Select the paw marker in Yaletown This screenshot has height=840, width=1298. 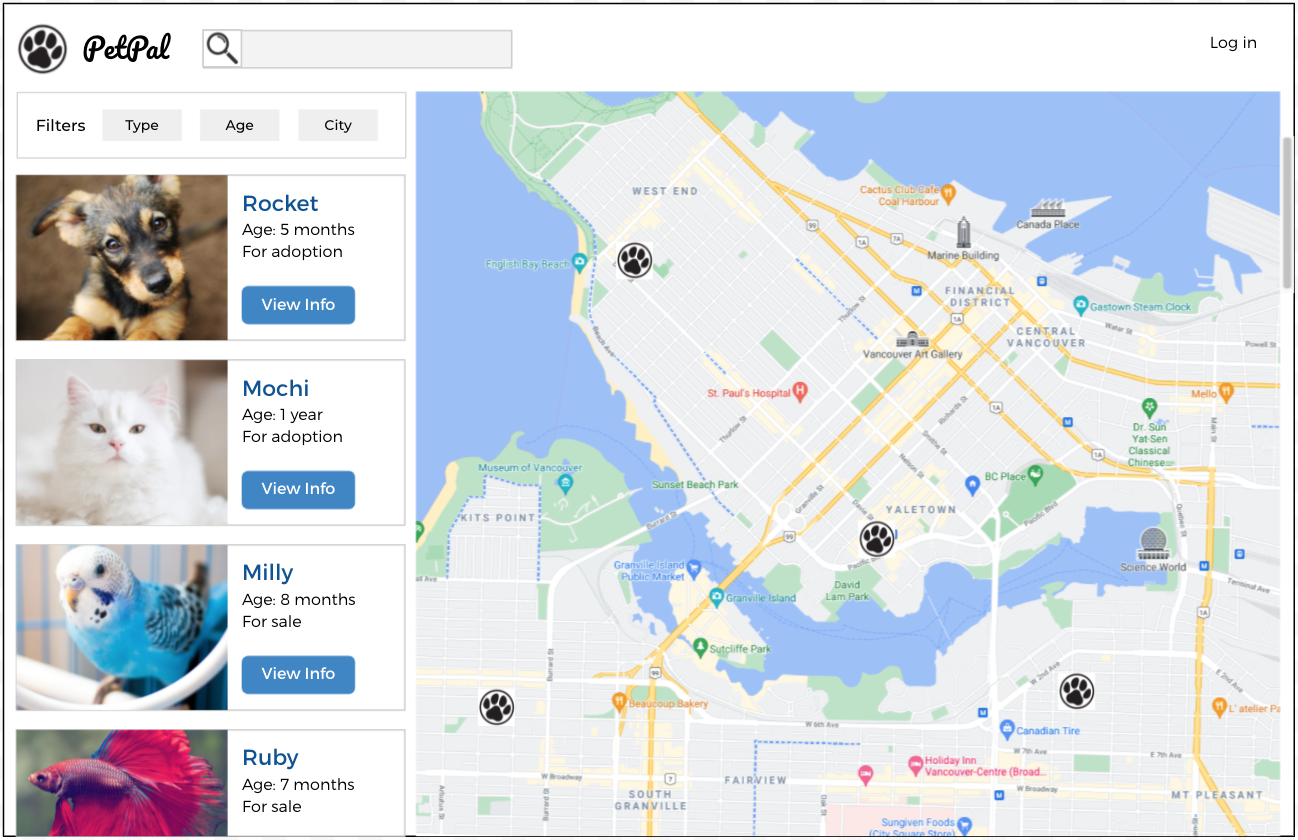click(877, 539)
